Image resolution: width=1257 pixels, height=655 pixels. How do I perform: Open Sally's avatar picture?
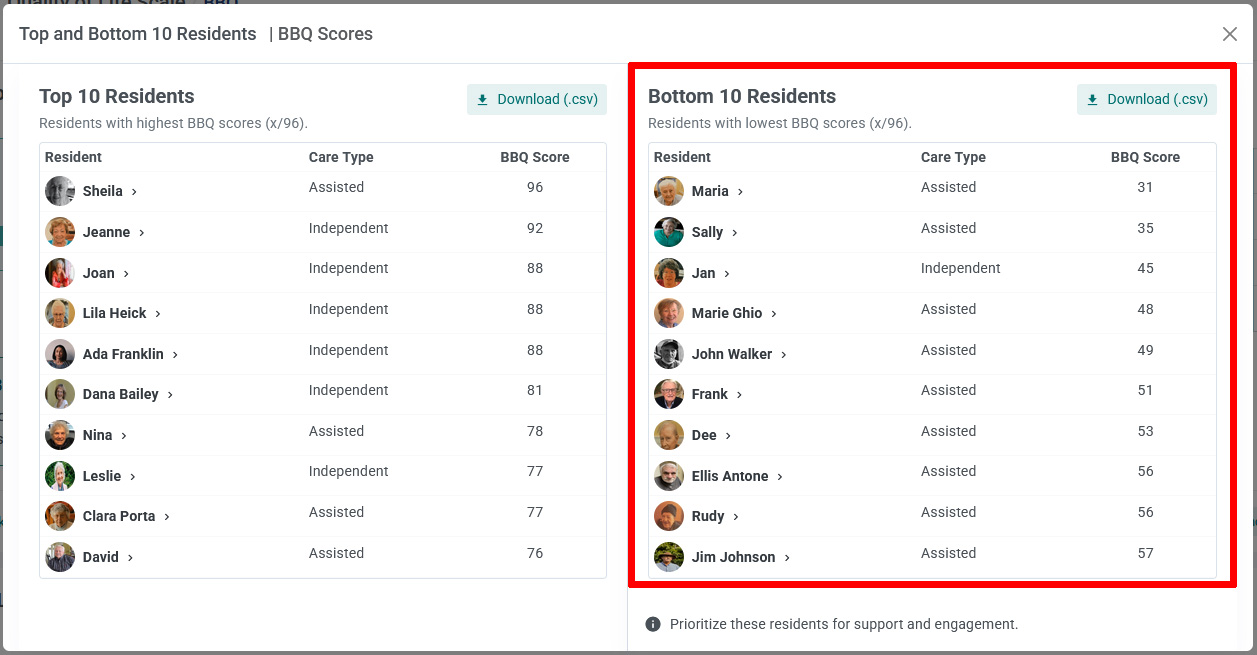[x=669, y=232]
